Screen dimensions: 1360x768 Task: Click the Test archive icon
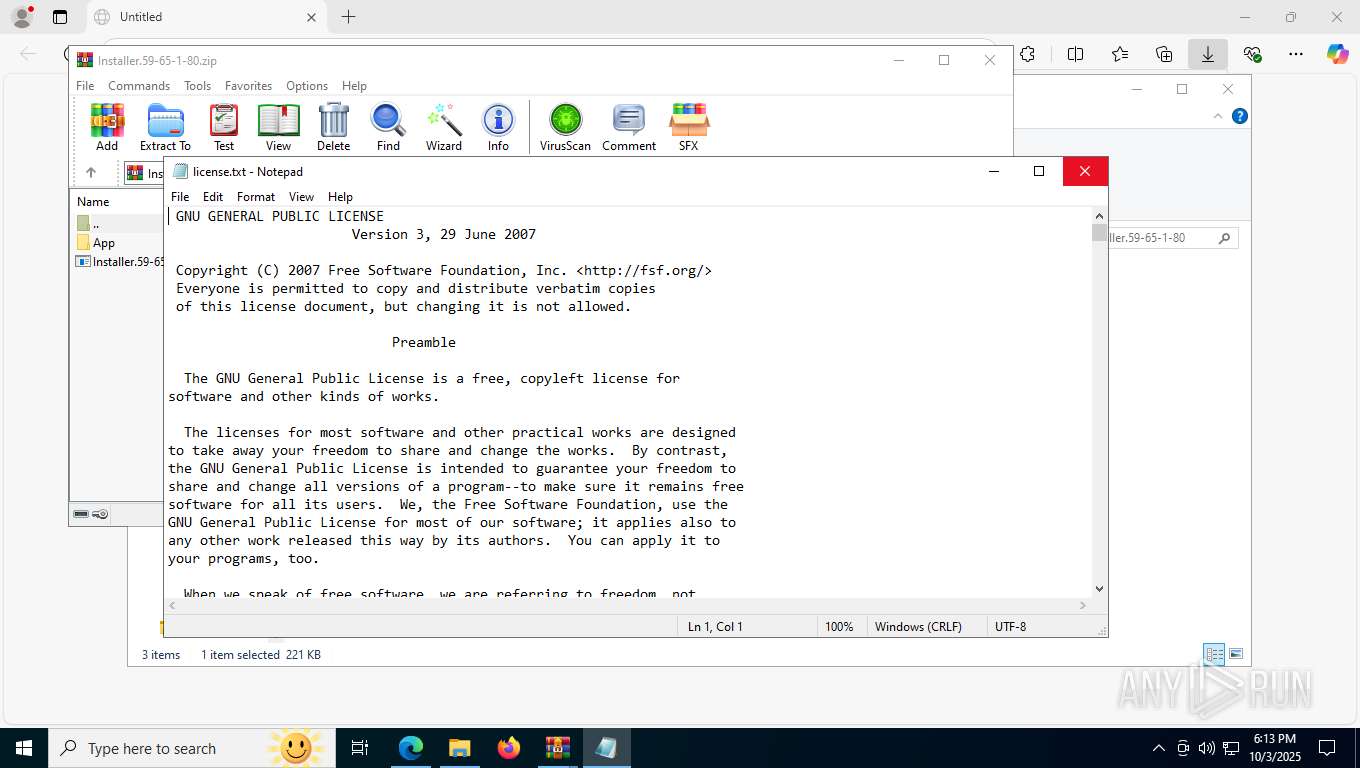pyautogui.click(x=224, y=127)
